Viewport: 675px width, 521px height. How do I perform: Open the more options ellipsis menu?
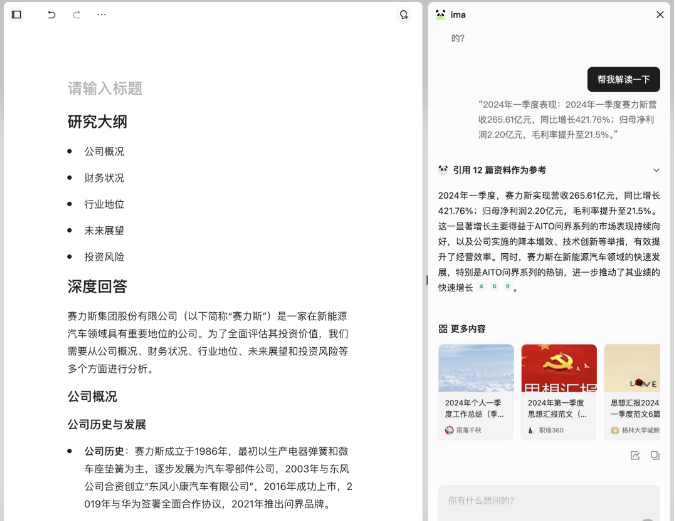(x=102, y=15)
